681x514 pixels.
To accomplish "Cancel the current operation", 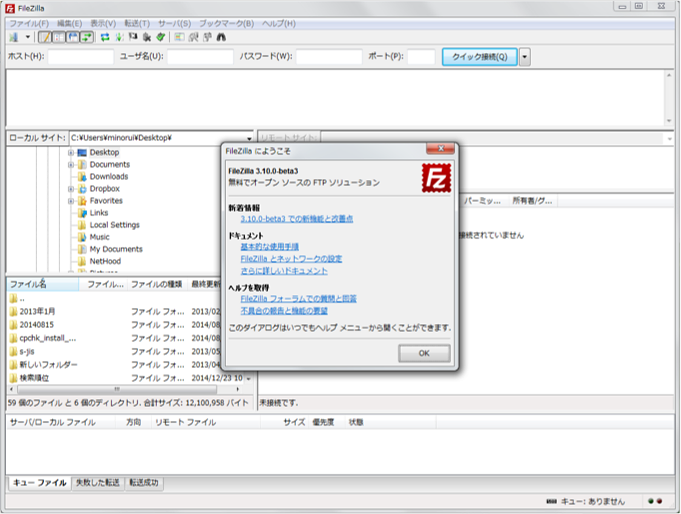I will 133,37.
